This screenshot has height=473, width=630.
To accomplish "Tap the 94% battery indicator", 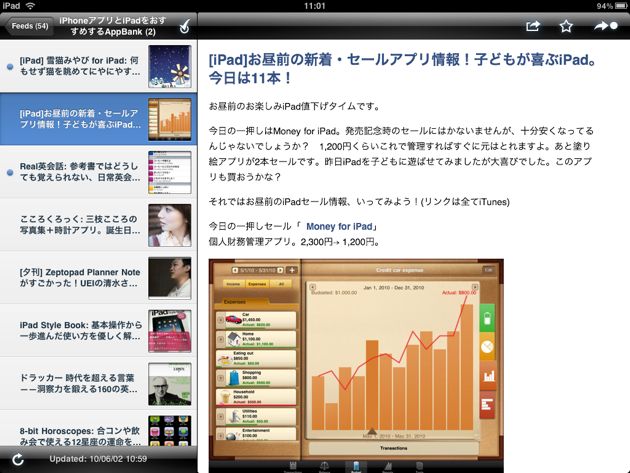I will coord(612,6).
